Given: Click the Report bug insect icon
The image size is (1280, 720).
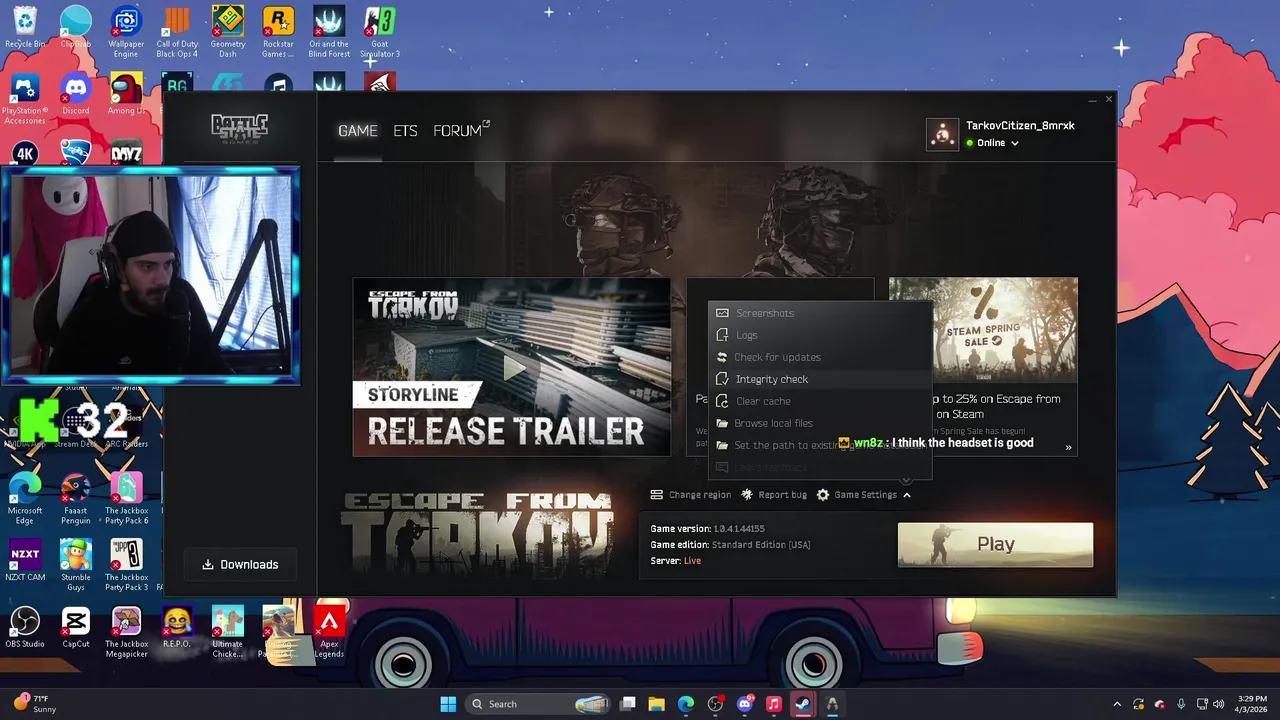Looking at the screenshot, I should [x=747, y=495].
